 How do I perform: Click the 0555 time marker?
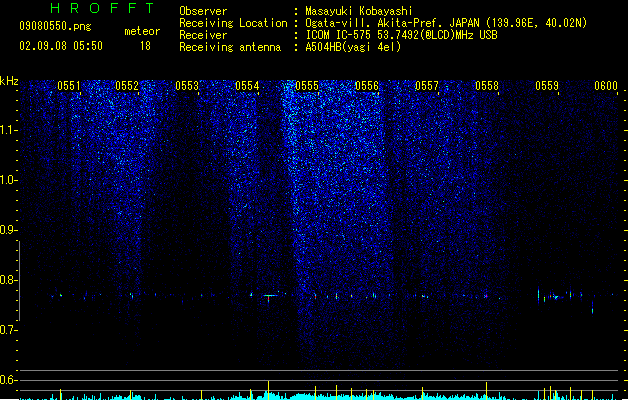pos(307,86)
